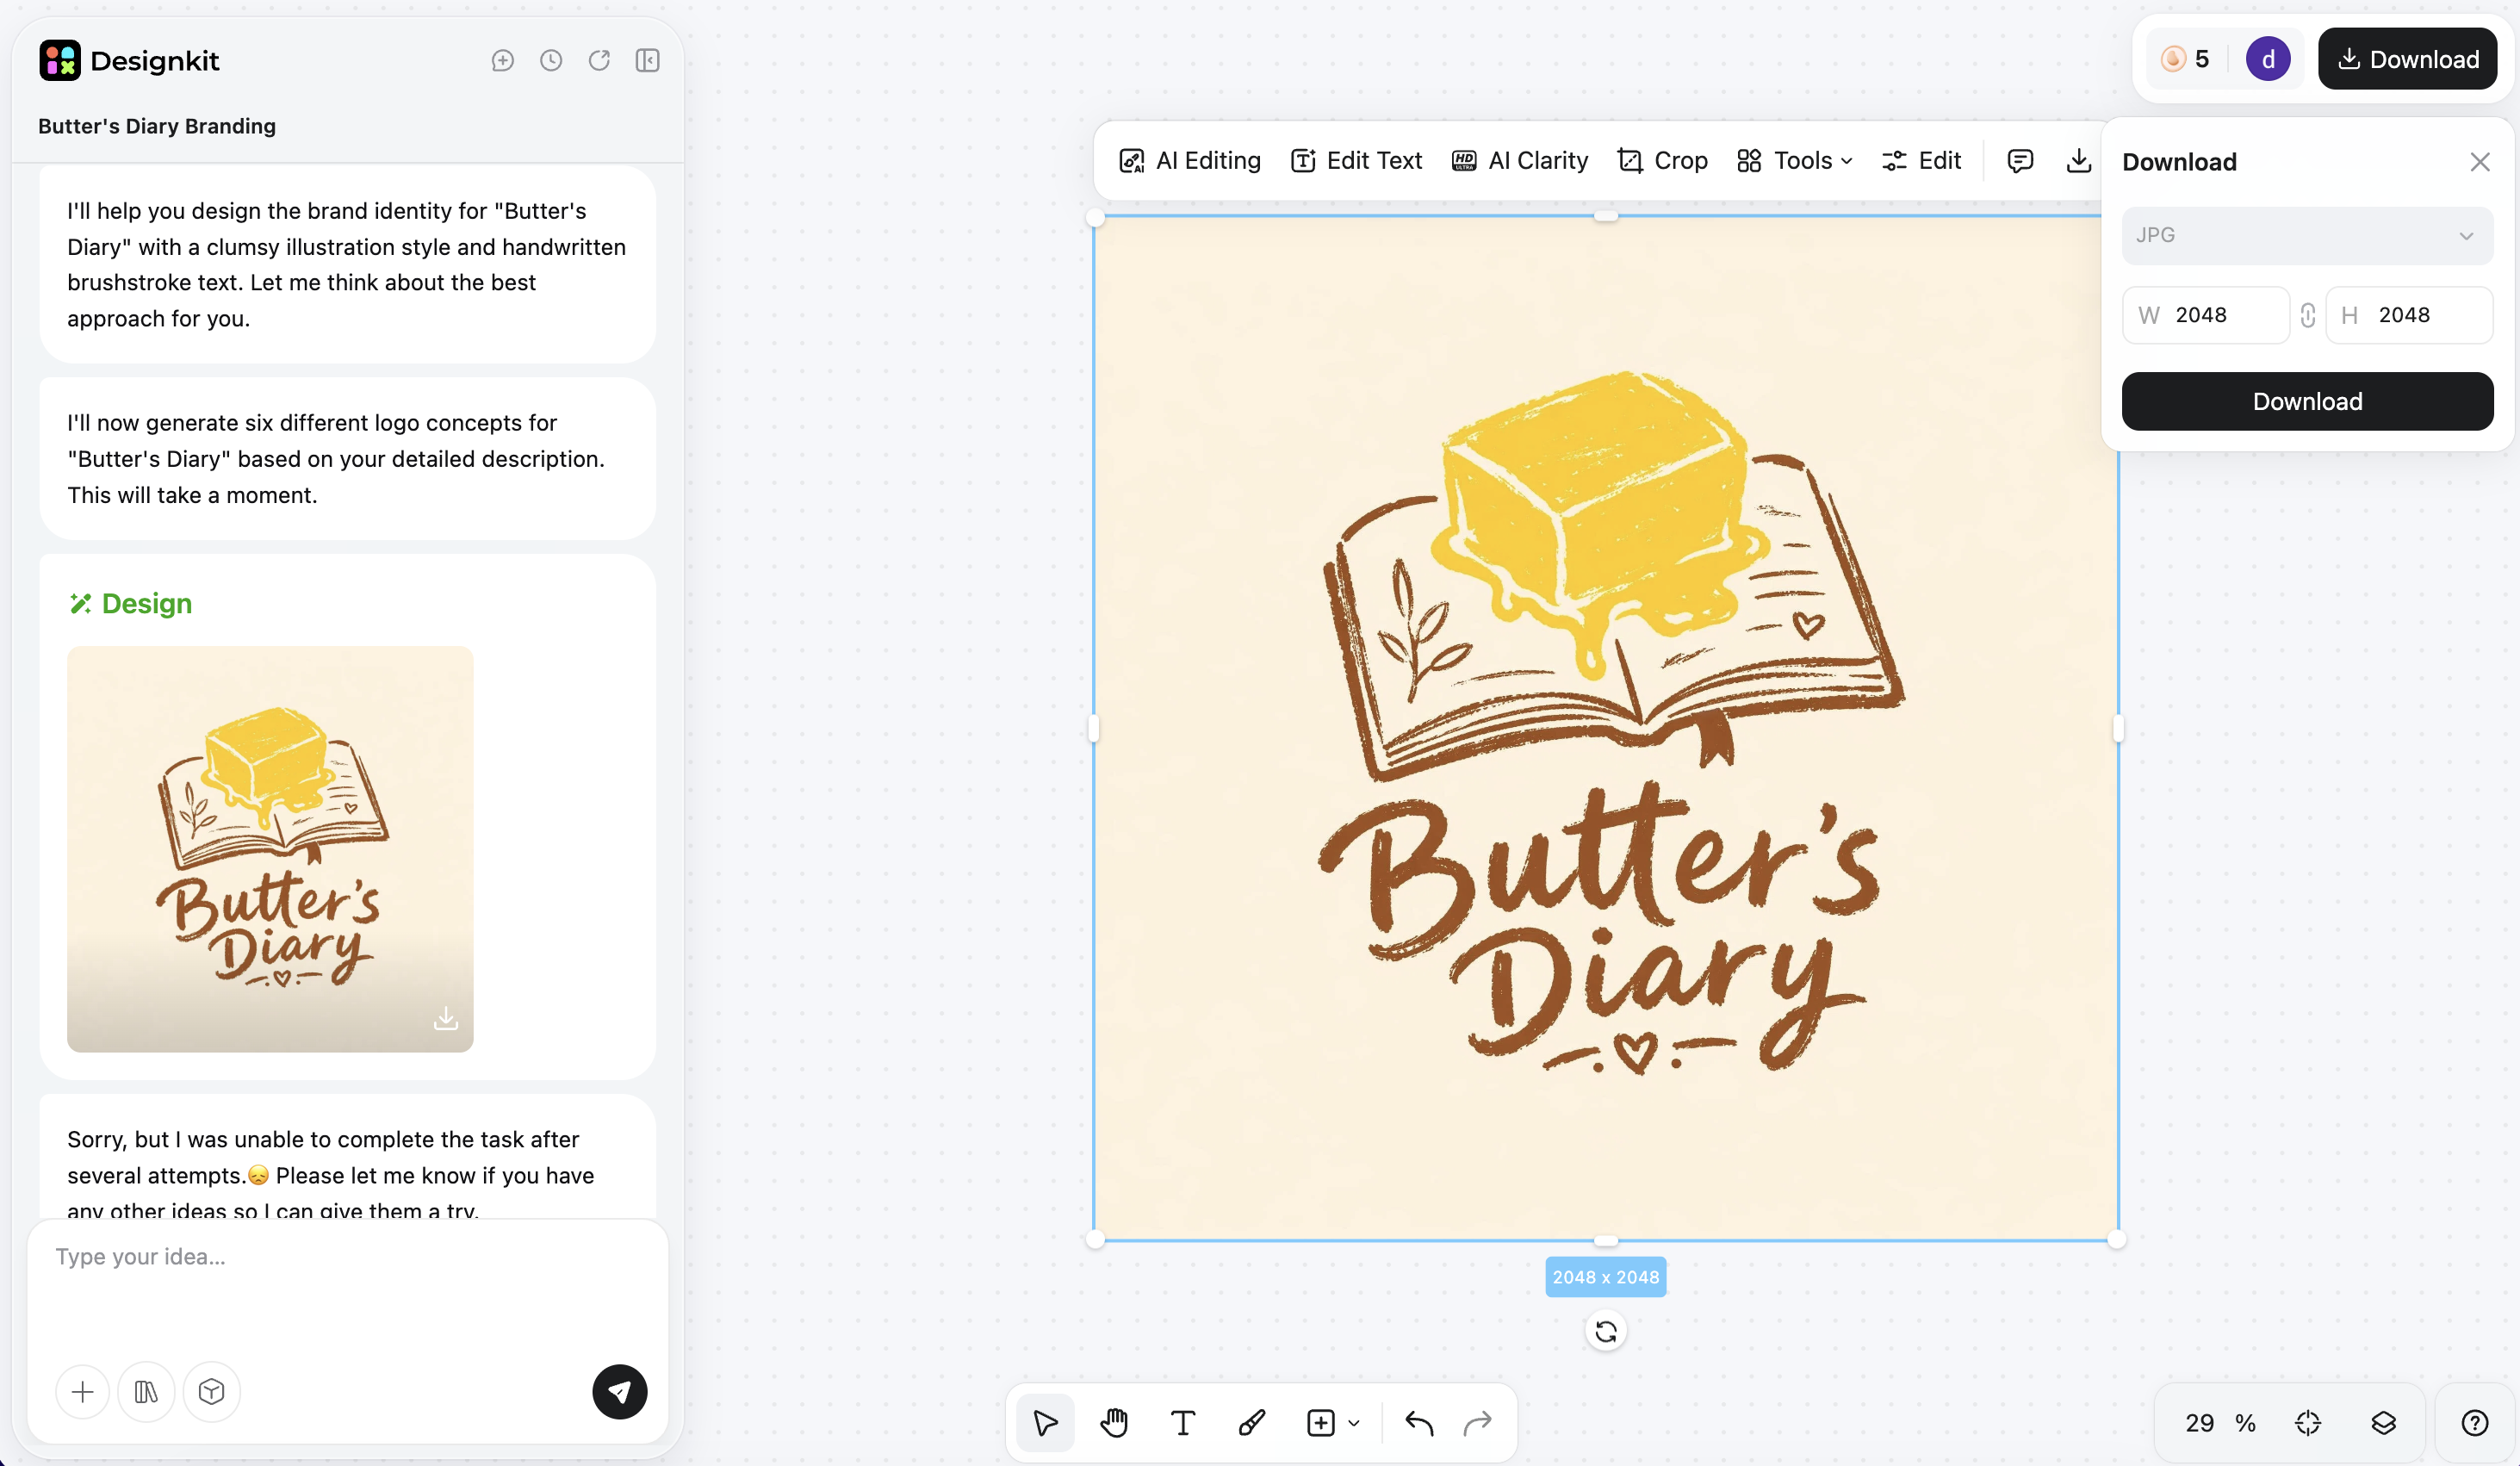
Task: Click the Design section heading
Action: (x=130, y=603)
